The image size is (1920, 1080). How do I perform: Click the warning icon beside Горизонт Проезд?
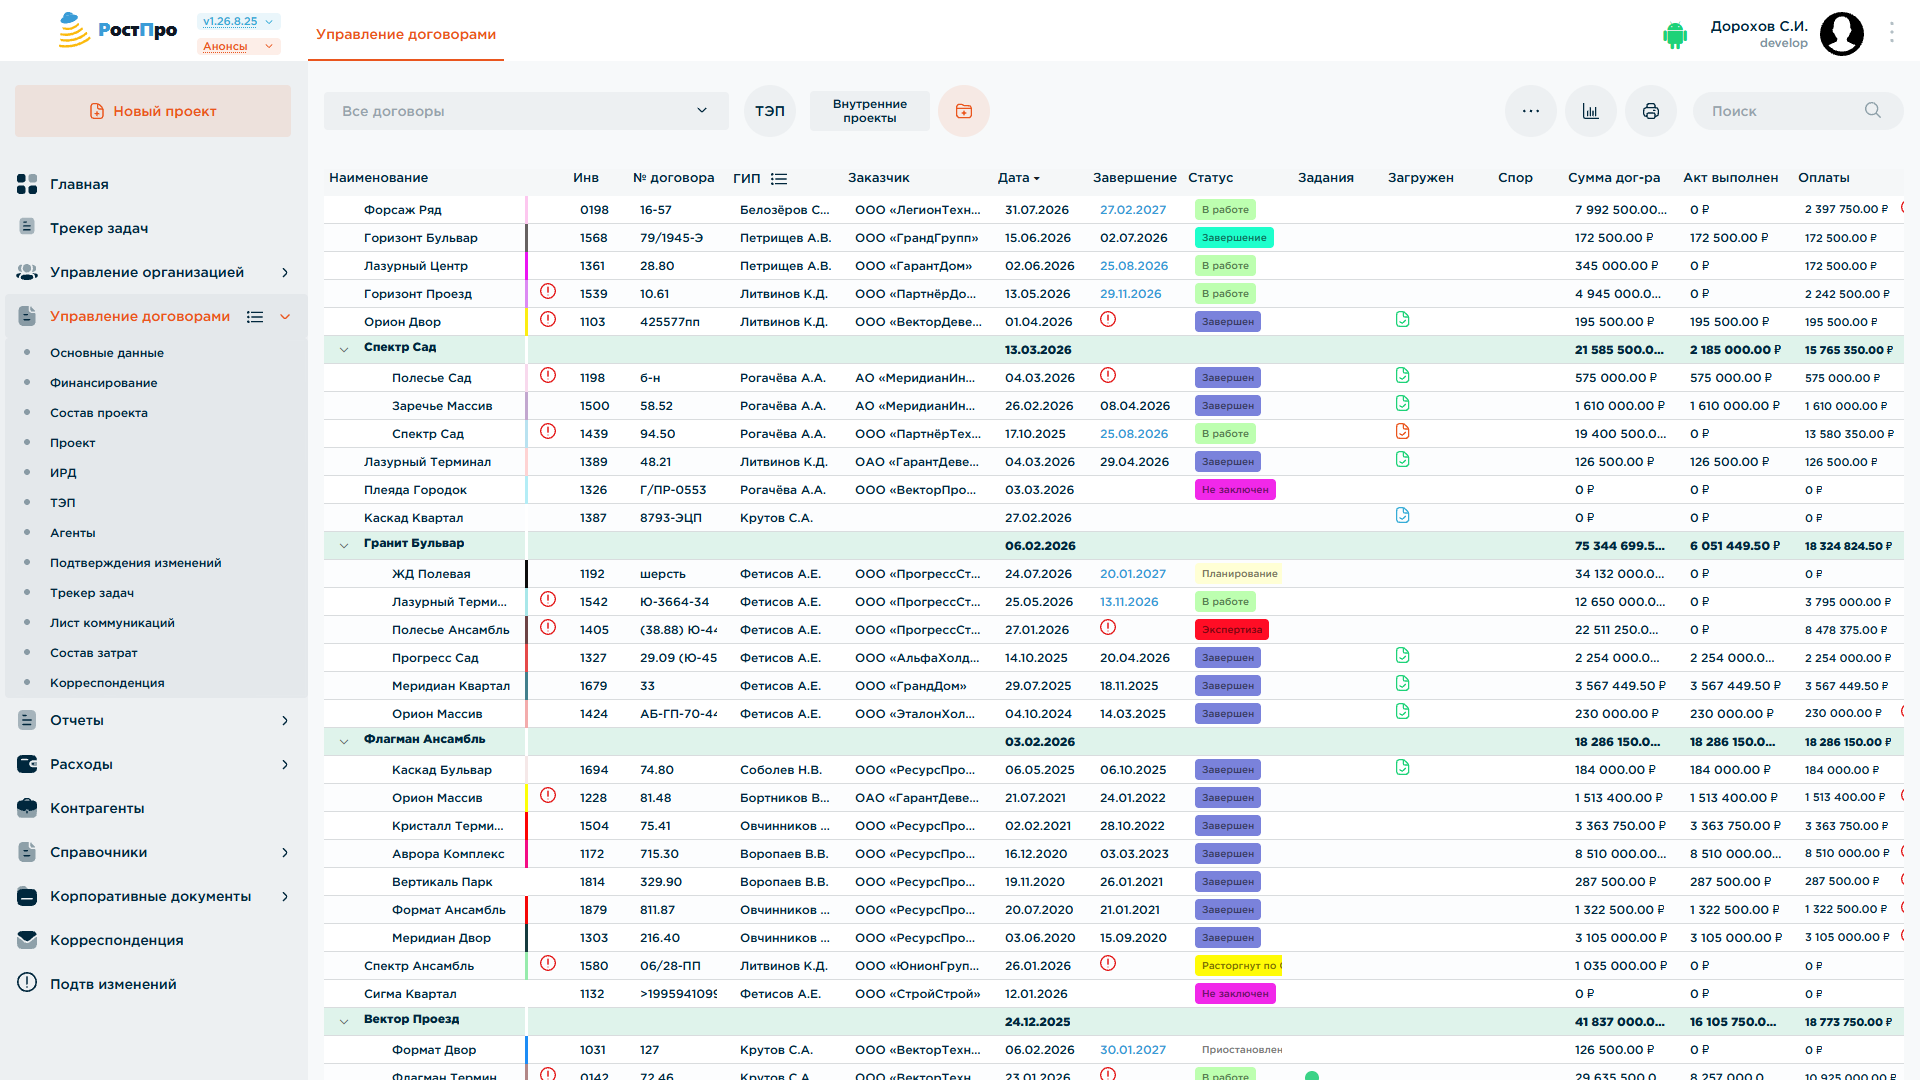click(x=548, y=292)
